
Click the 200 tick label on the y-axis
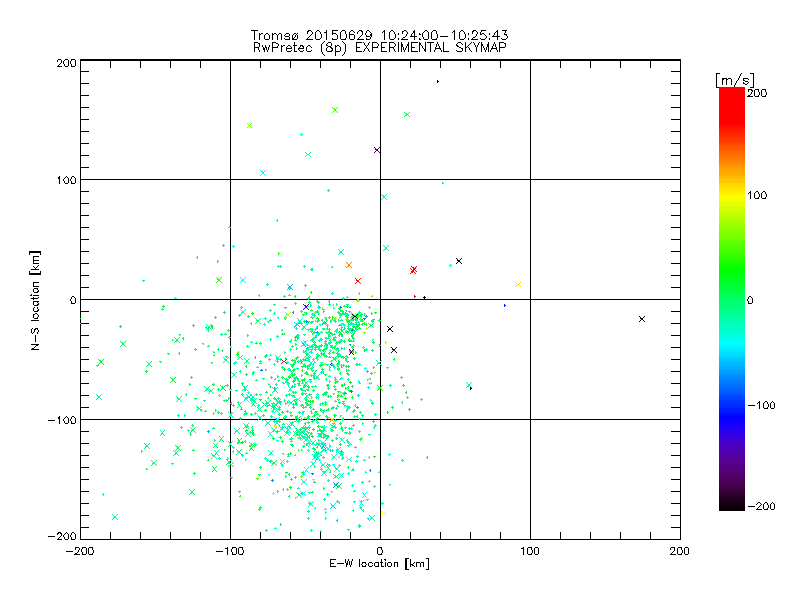tap(66, 62)
